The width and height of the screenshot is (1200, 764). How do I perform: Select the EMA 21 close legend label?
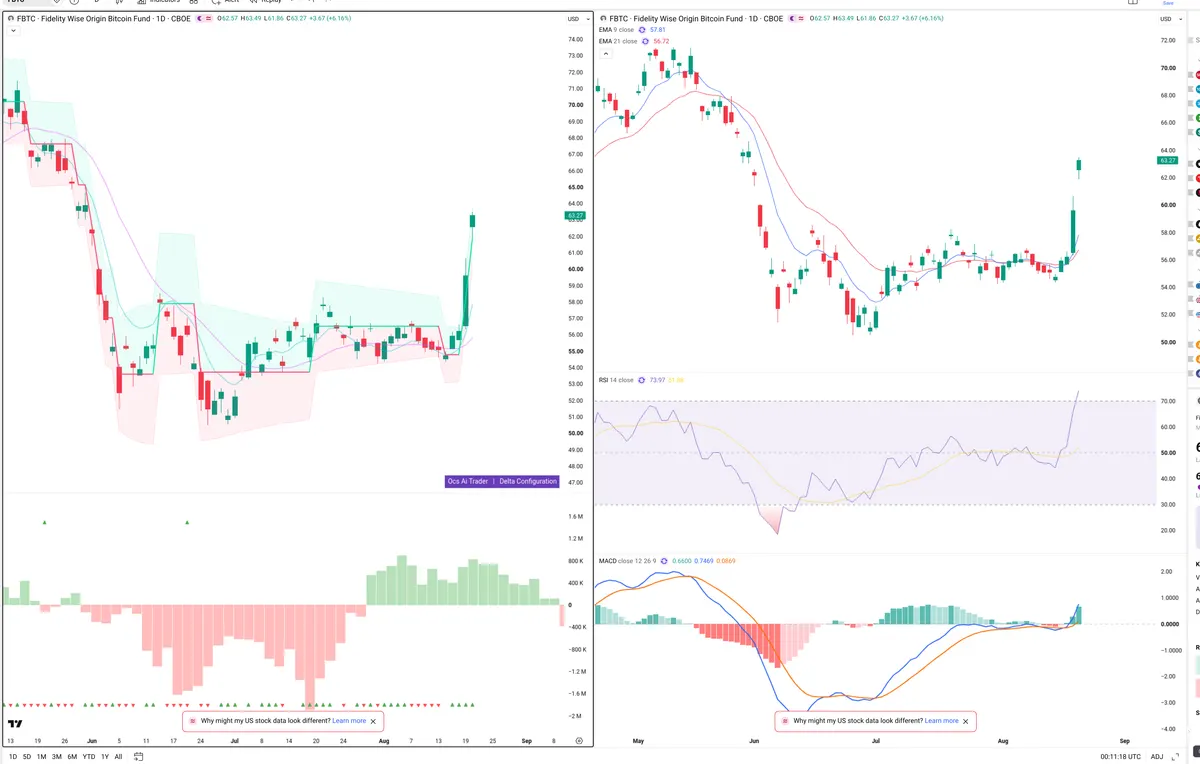click(619, 41)
